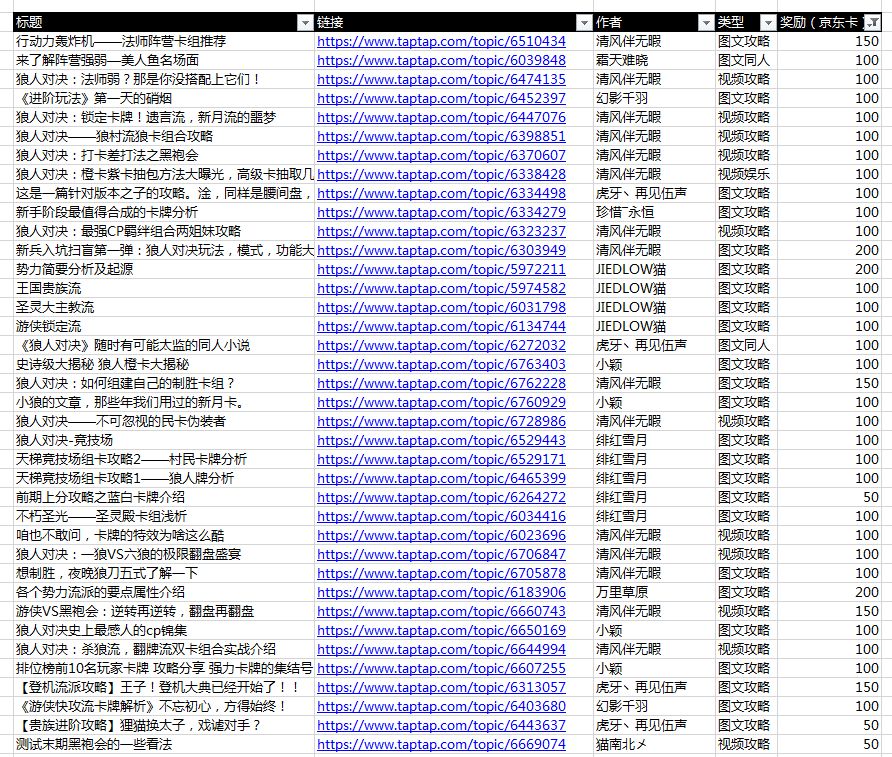Screen dimensions: 892x757
Task: Visit the topic/6760929 link
Action: coord(441,403)
